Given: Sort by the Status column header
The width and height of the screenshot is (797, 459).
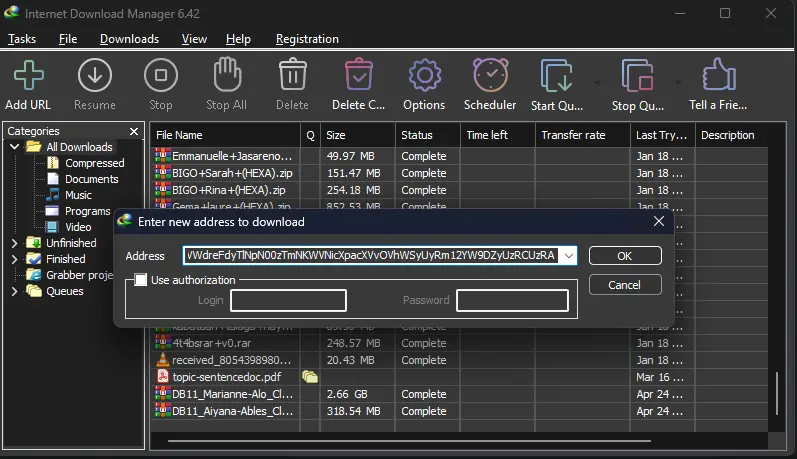Looking at the screenshot, I should (x=427, y=135).
